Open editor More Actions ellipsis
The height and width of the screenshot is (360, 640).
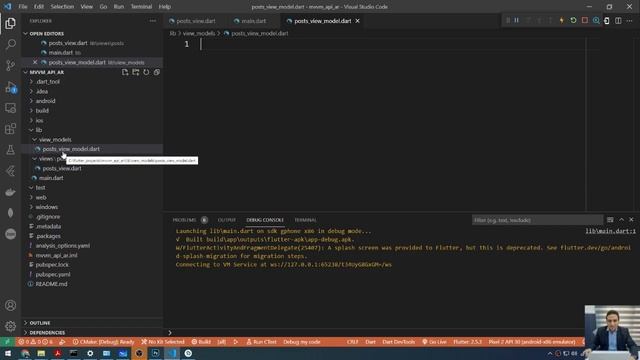(x=629, y=21)
